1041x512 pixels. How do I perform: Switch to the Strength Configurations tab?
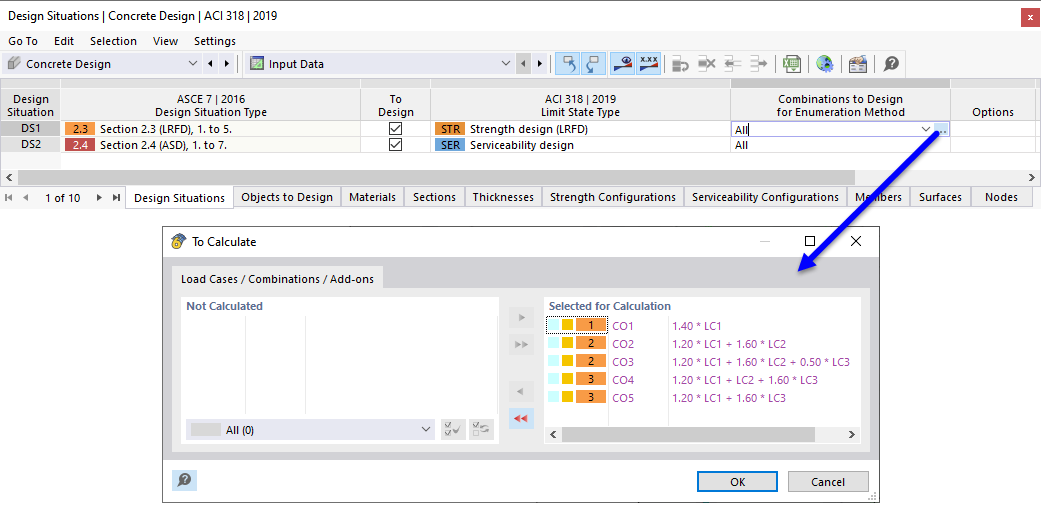pos(613,197)
